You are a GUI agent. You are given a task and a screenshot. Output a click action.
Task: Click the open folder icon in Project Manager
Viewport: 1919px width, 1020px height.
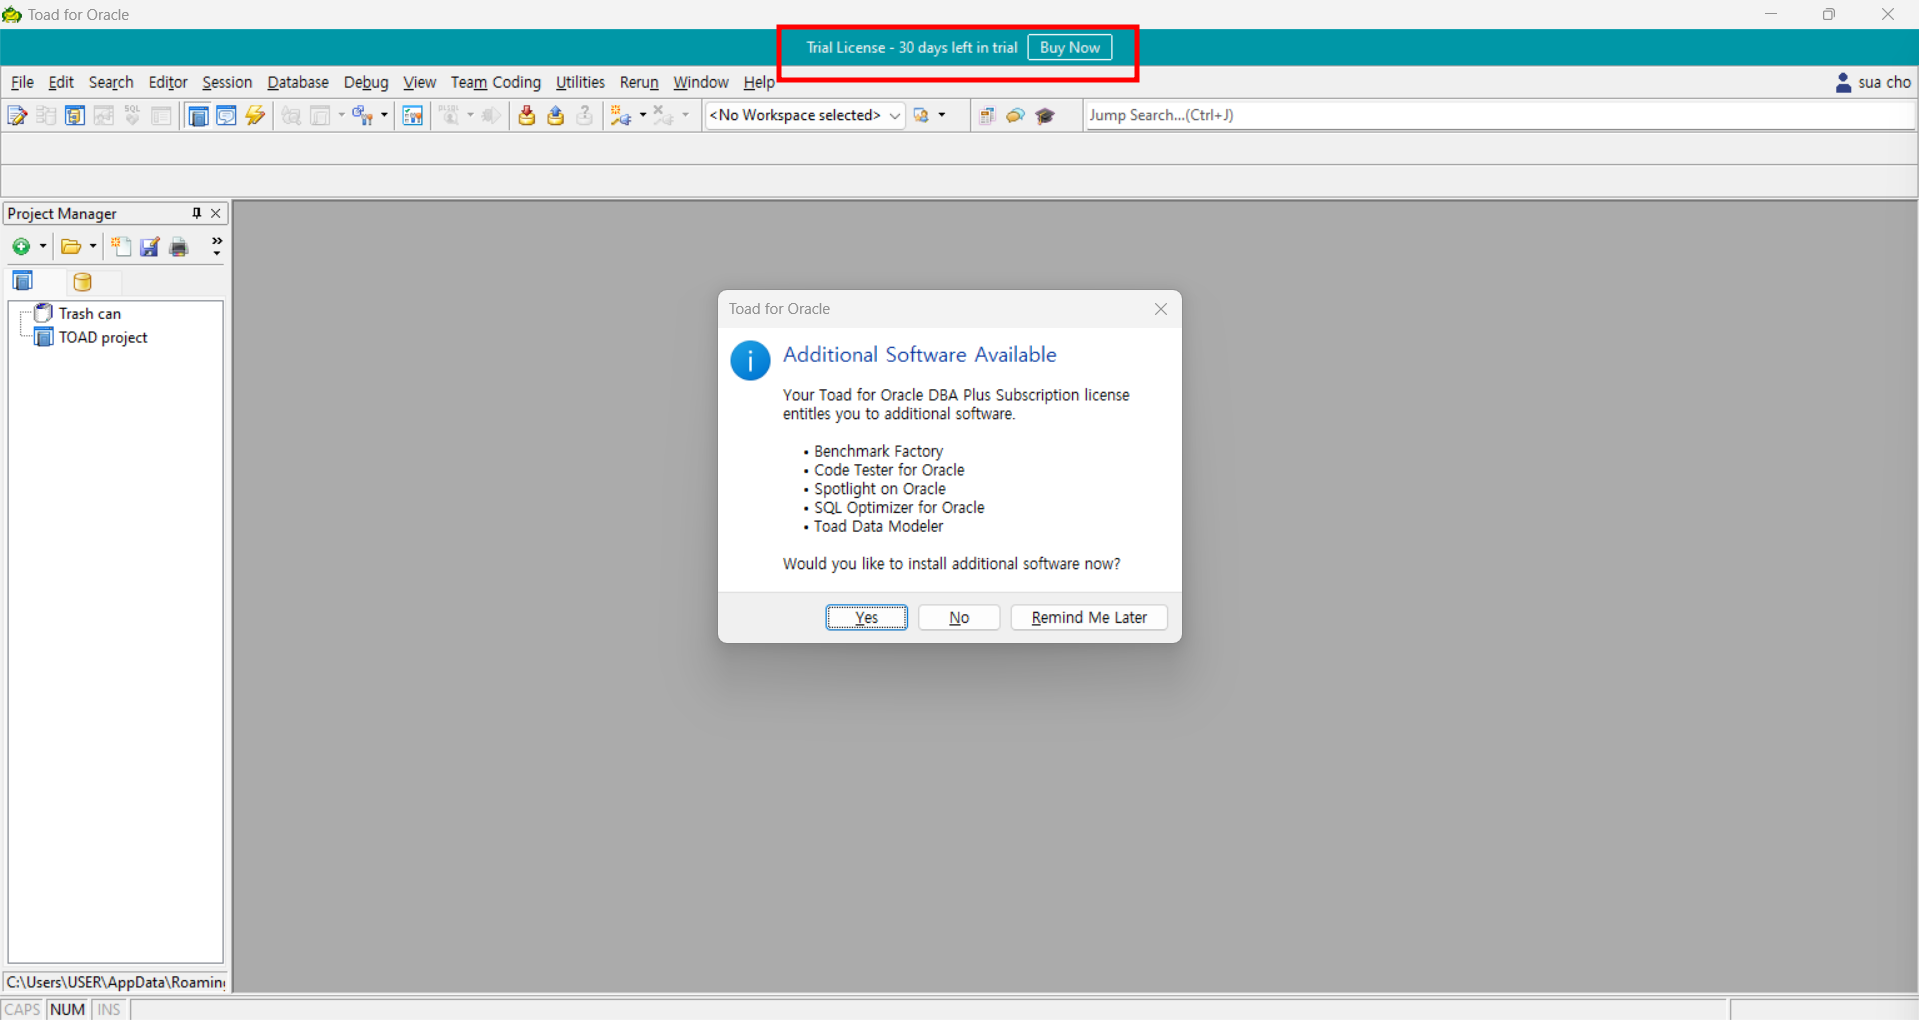(x=70, y=246)
